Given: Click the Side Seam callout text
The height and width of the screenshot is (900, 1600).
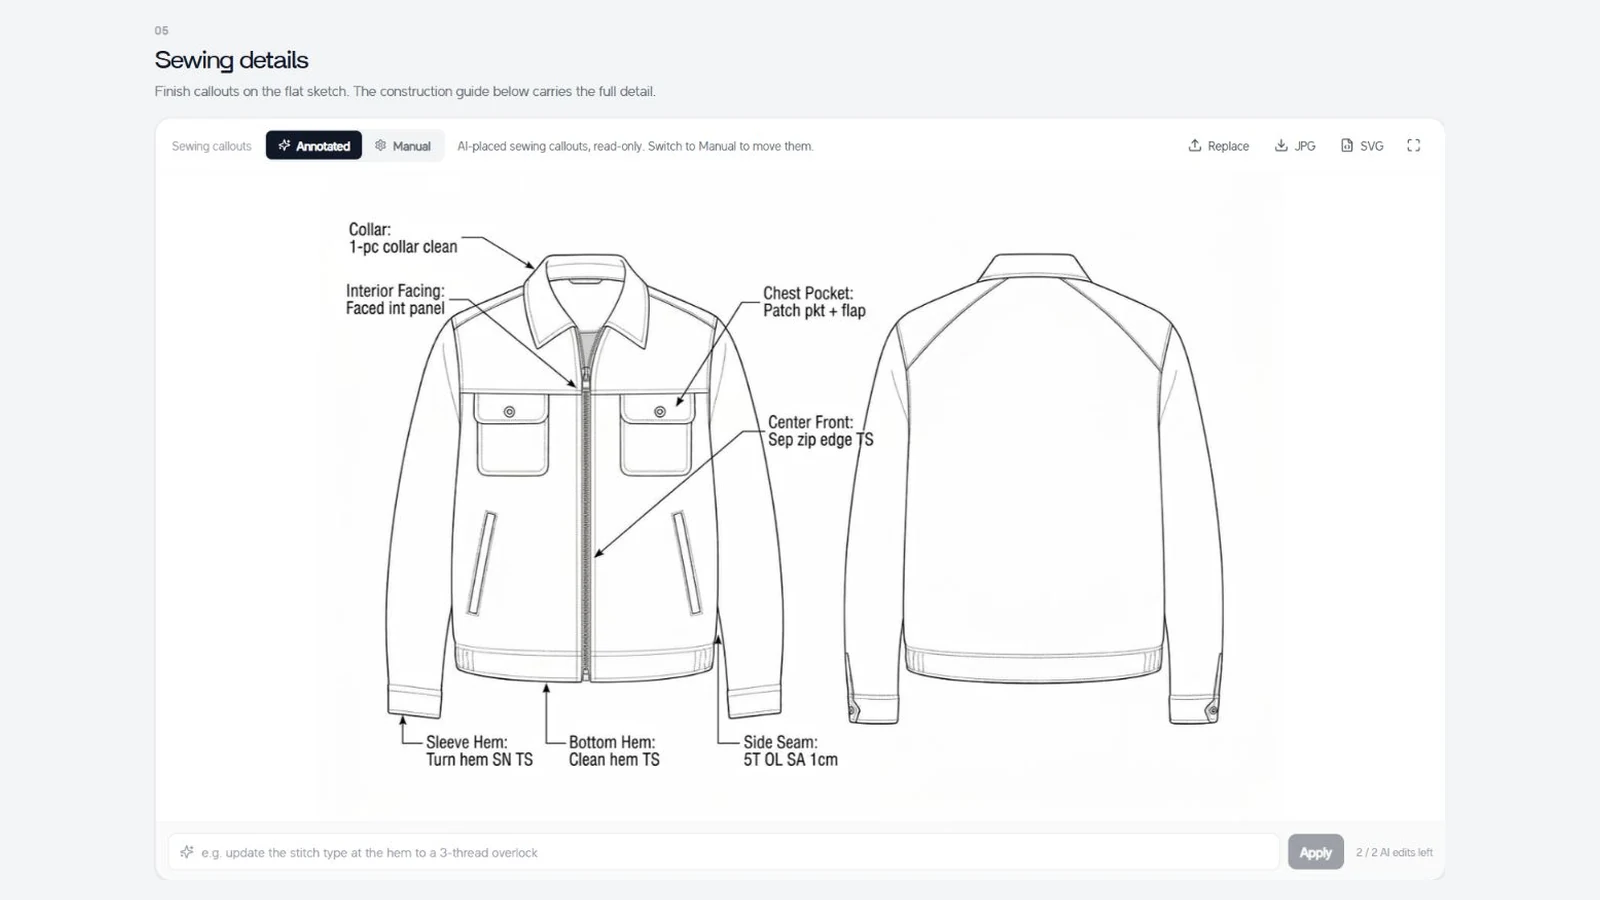Looking at the screenshot, I should [790, 751].
